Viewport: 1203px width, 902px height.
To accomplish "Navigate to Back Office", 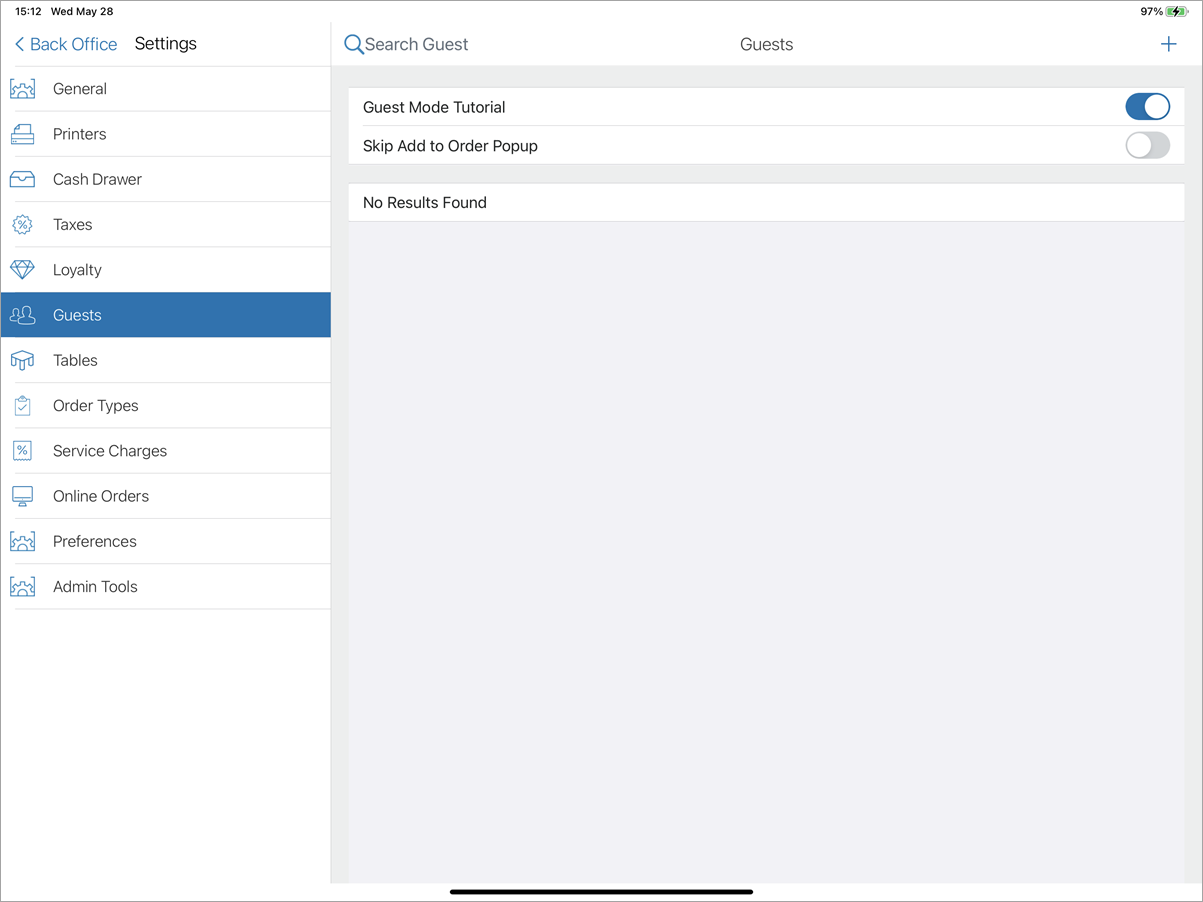I will (x=64, y=44).
